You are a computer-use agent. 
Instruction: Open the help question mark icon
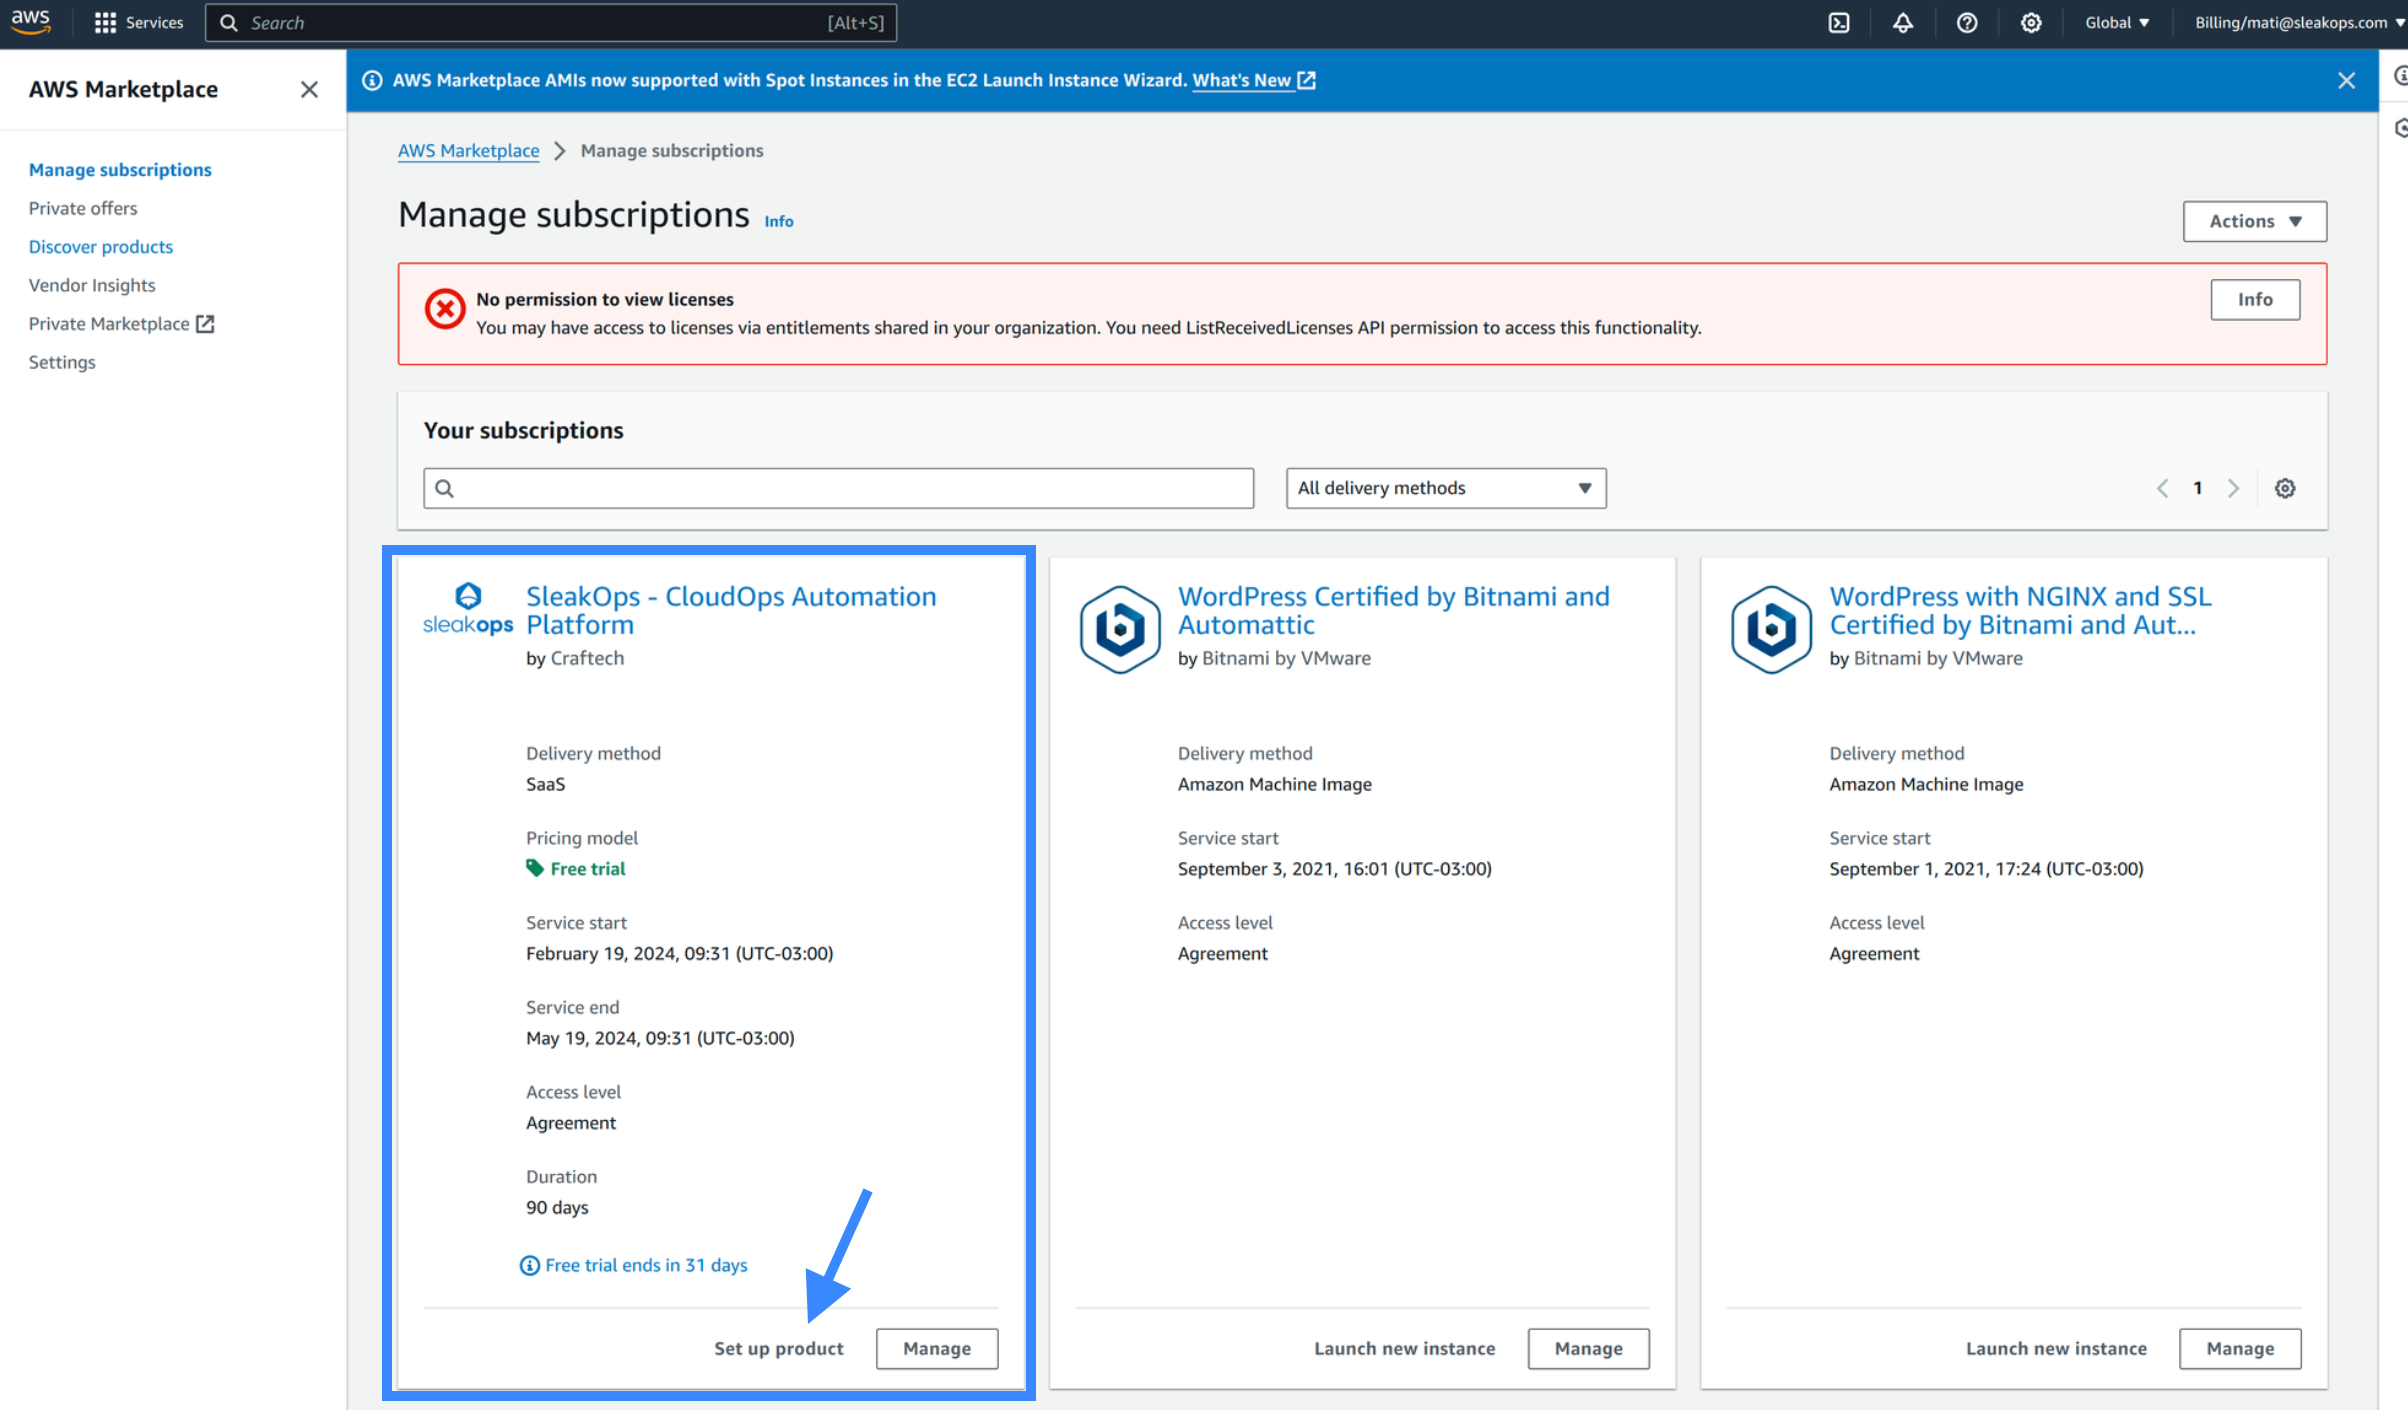click(1967, 22)
